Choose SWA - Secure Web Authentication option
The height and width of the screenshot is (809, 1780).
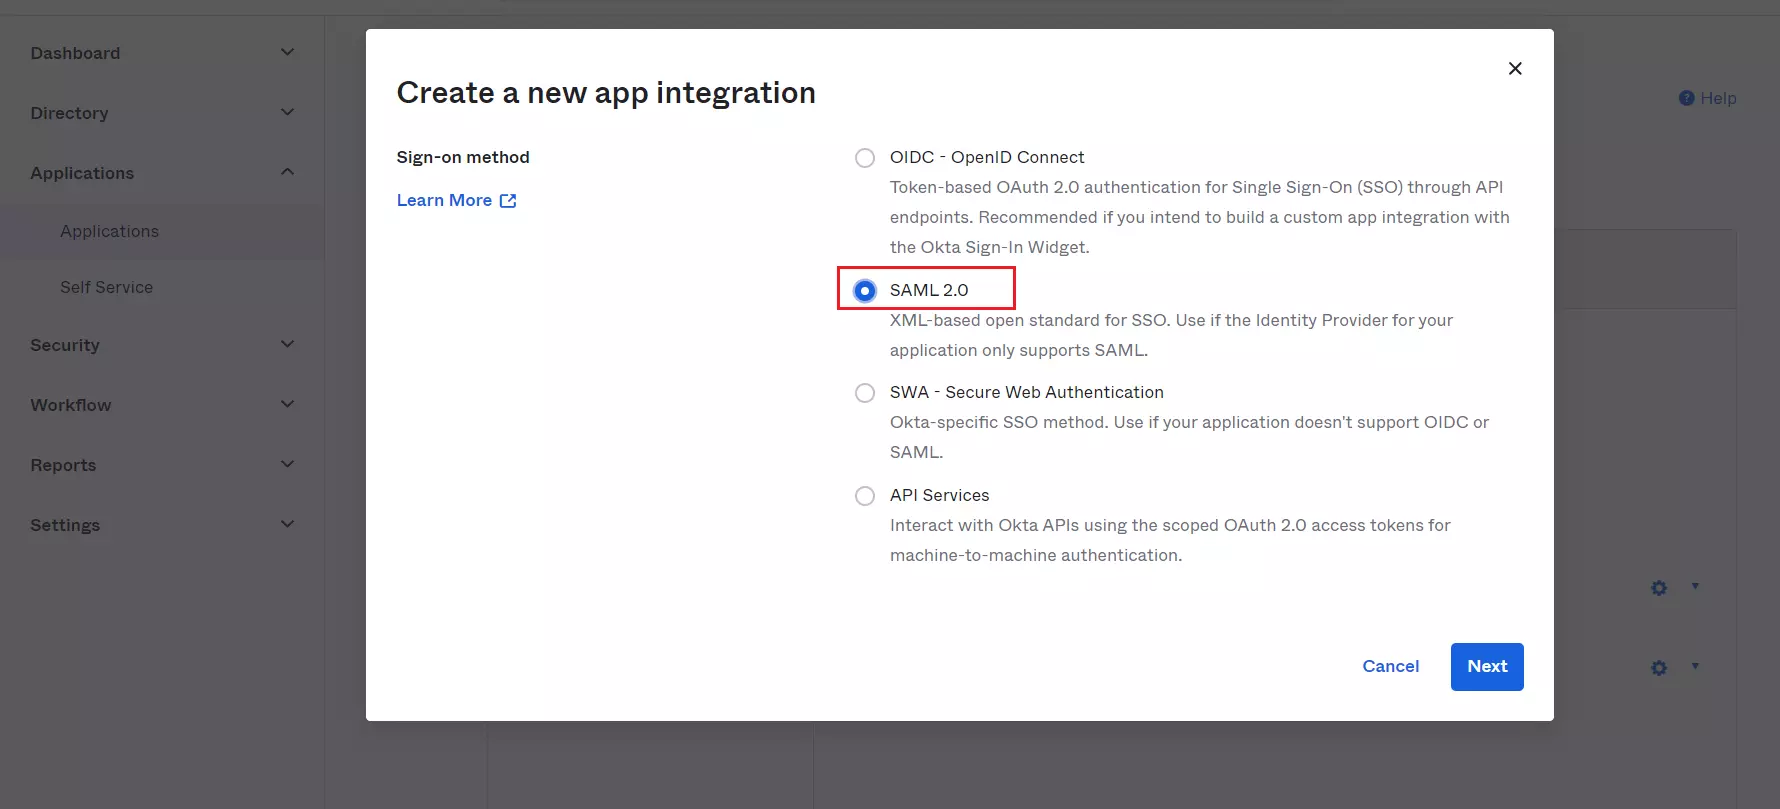coord(865,393)
